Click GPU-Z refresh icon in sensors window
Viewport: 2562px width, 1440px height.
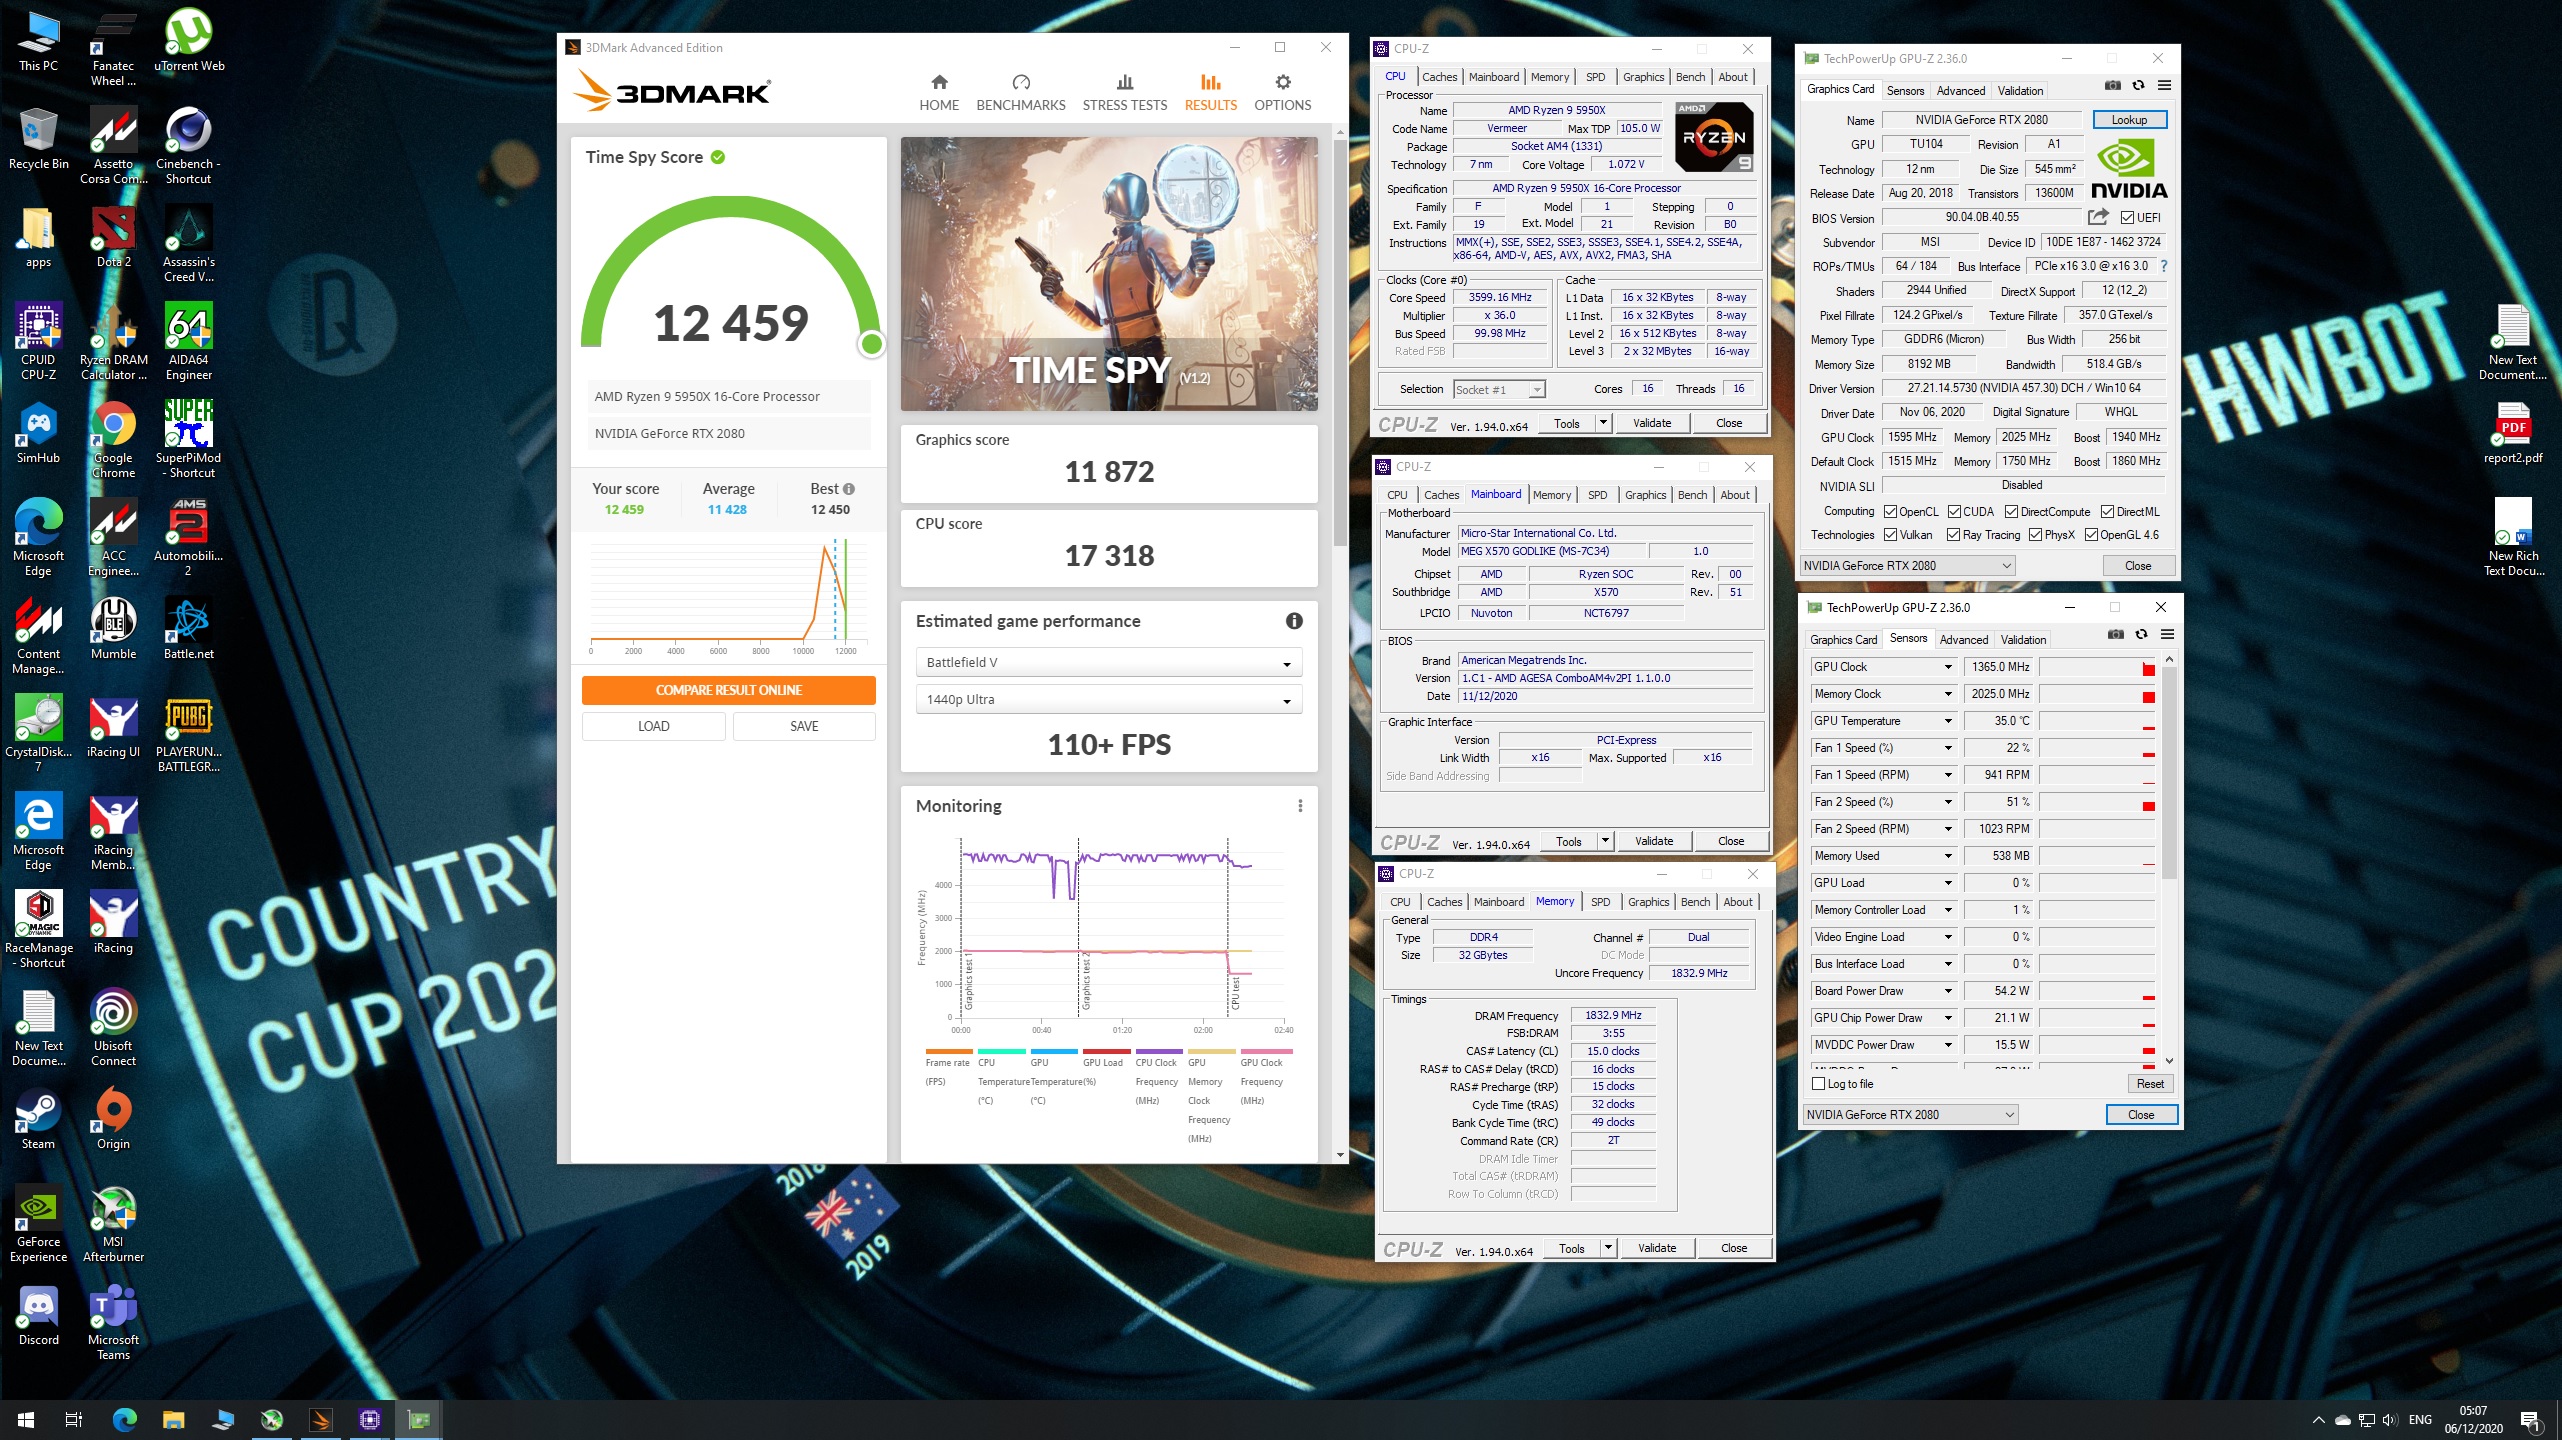coord(2141,635)
